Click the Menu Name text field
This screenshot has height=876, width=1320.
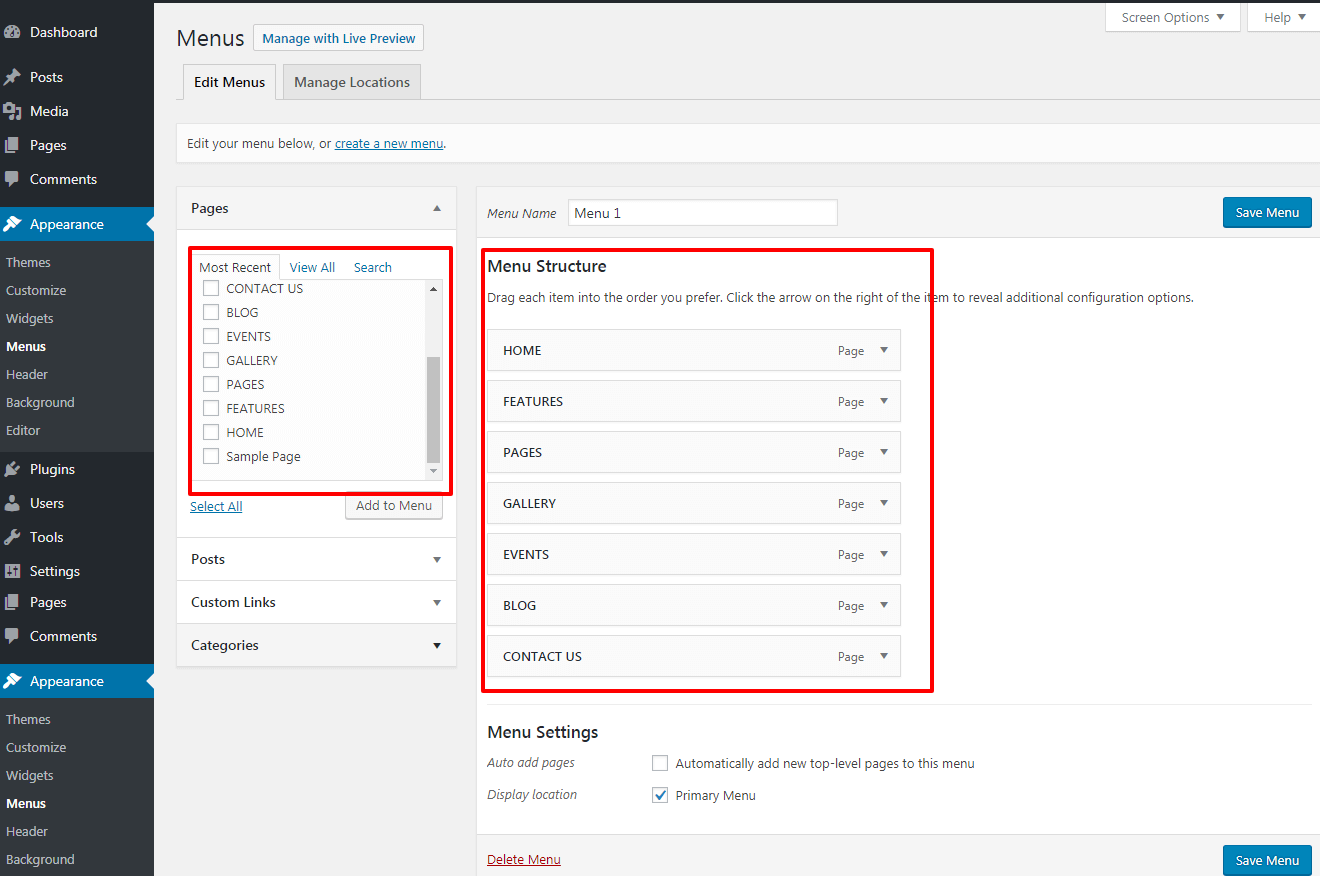pos(702,213)
